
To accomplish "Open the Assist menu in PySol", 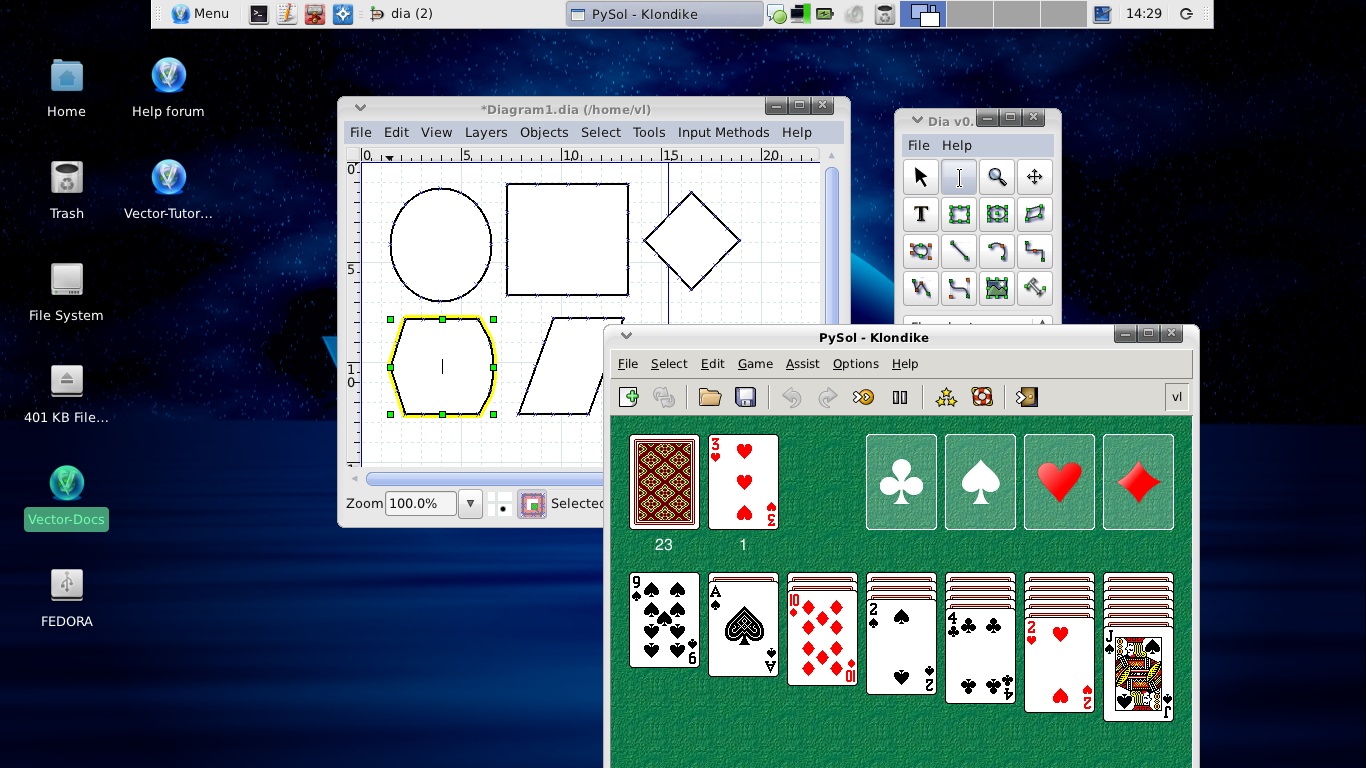I will point(802,364).
